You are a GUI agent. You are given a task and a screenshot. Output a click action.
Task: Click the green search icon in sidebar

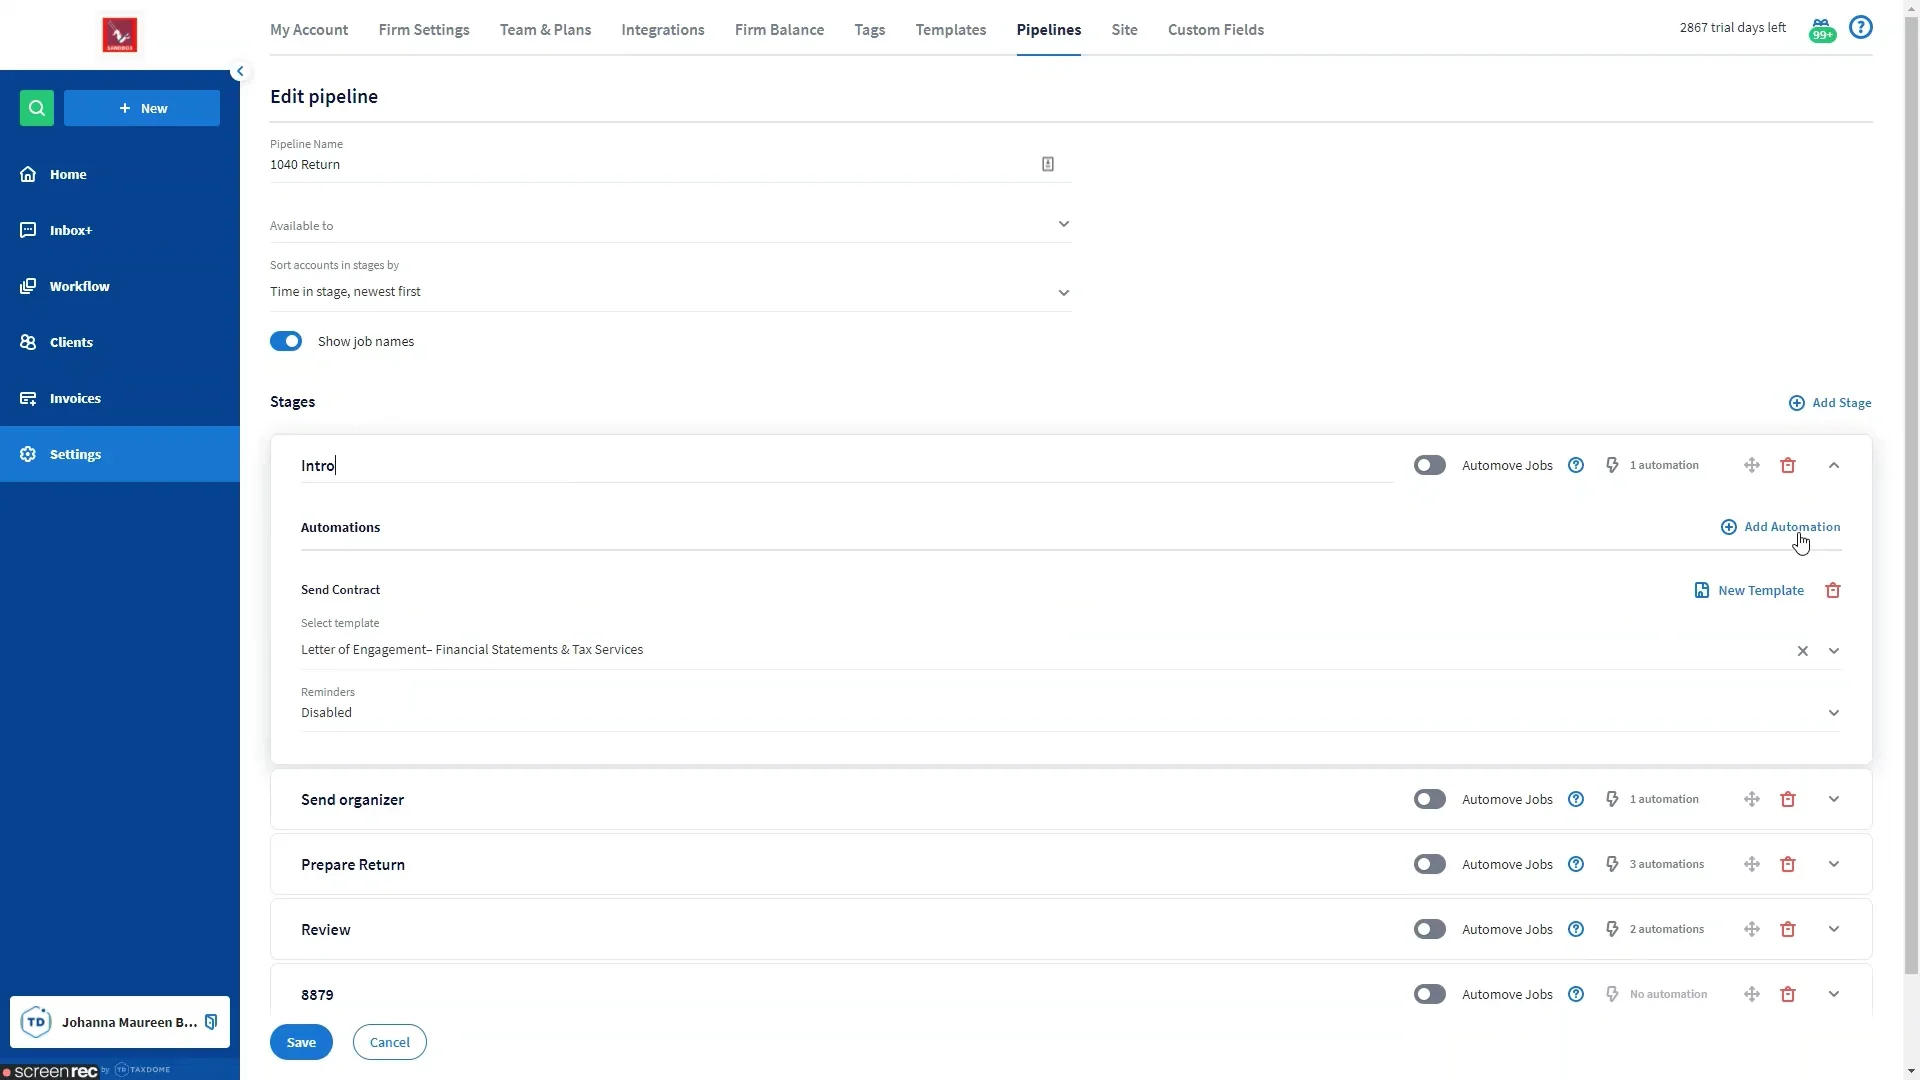(x=37, y=108)
